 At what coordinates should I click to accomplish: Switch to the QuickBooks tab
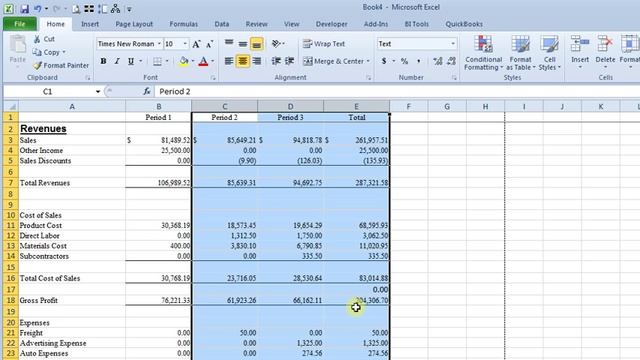tap(464, 24)
